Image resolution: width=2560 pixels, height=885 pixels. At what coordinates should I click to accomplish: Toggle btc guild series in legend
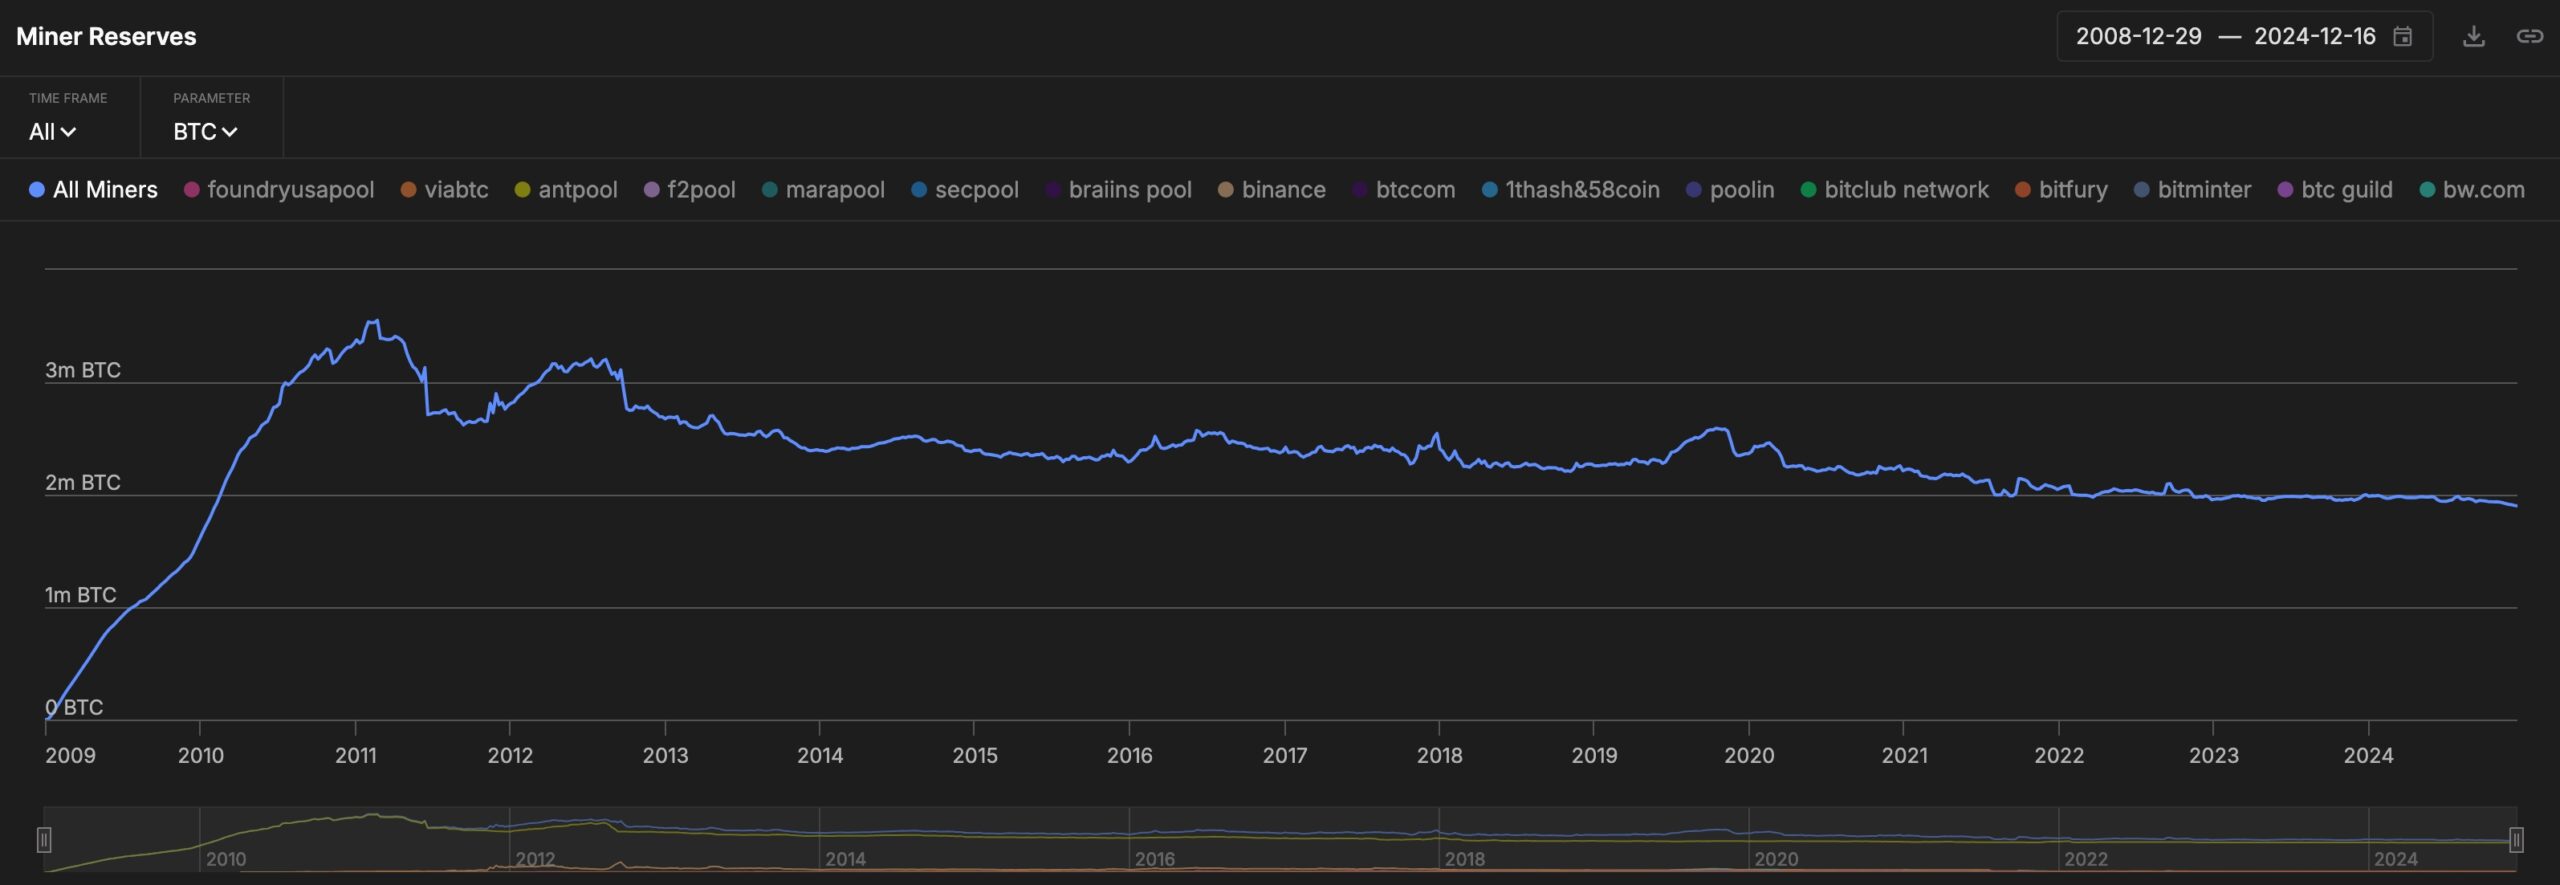click(2335, 190)
